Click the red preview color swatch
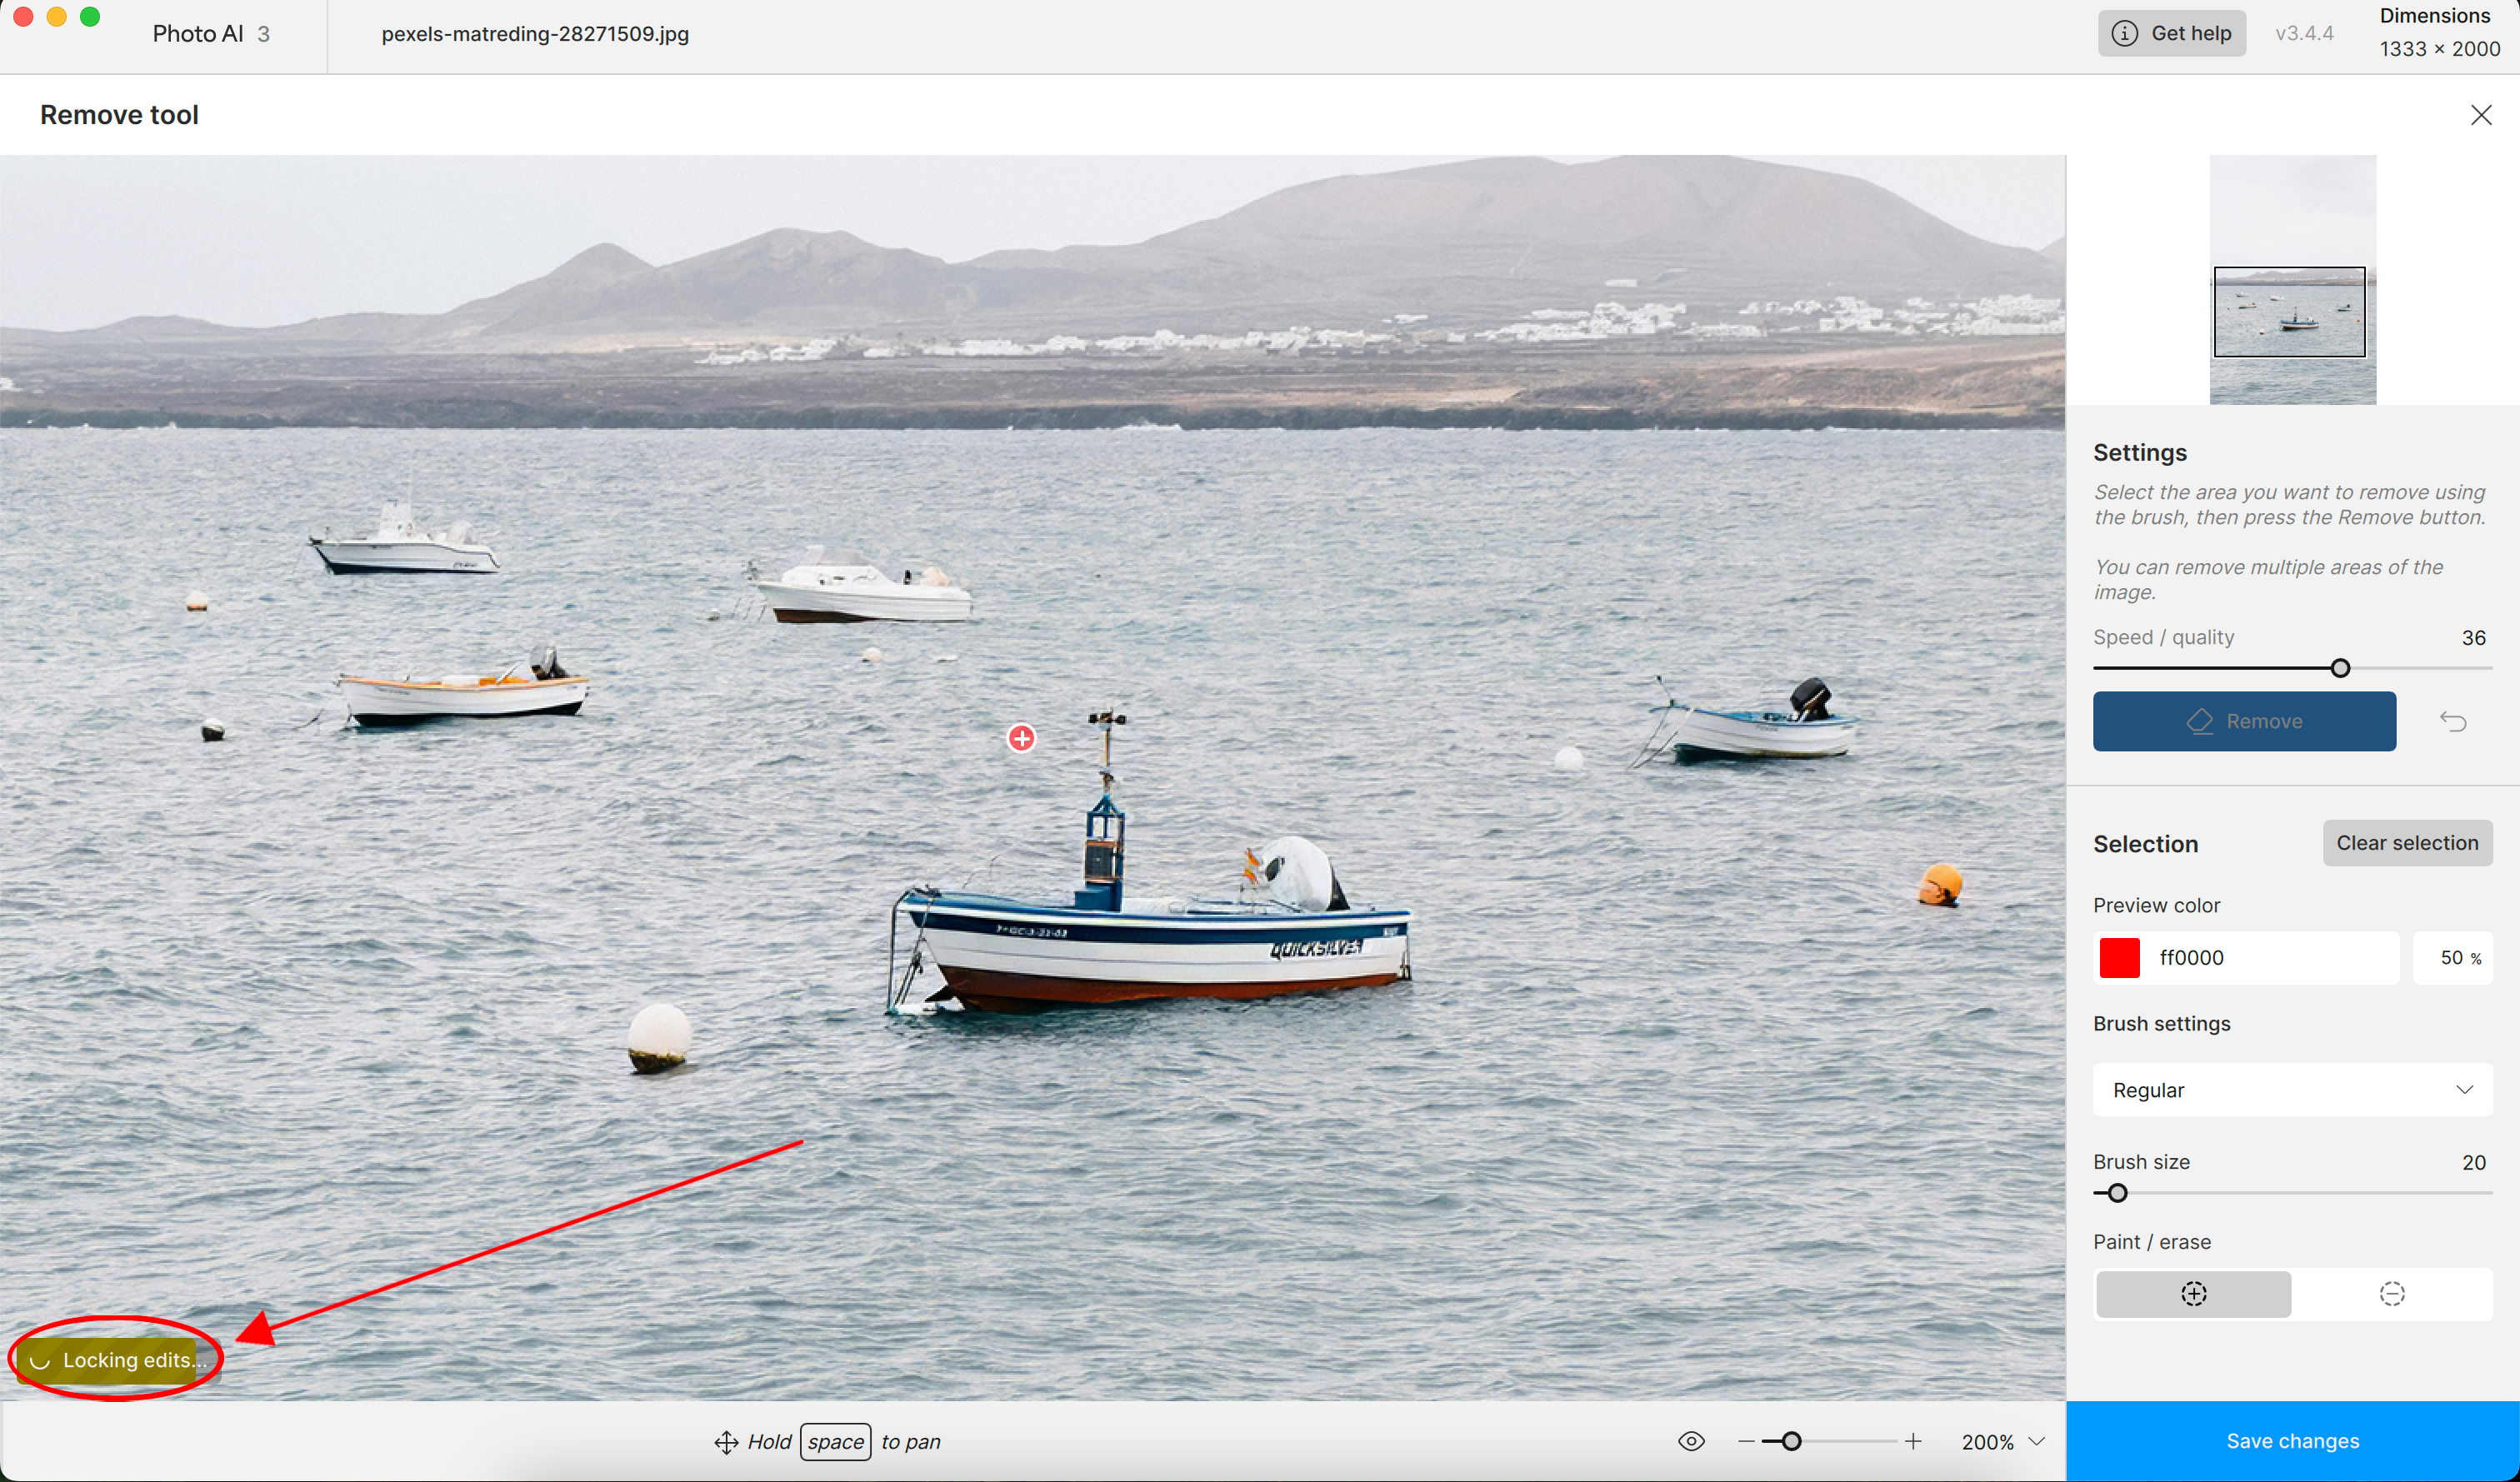Image resolution: width=2520 pixels, height=1482 pixels. 2119,957
